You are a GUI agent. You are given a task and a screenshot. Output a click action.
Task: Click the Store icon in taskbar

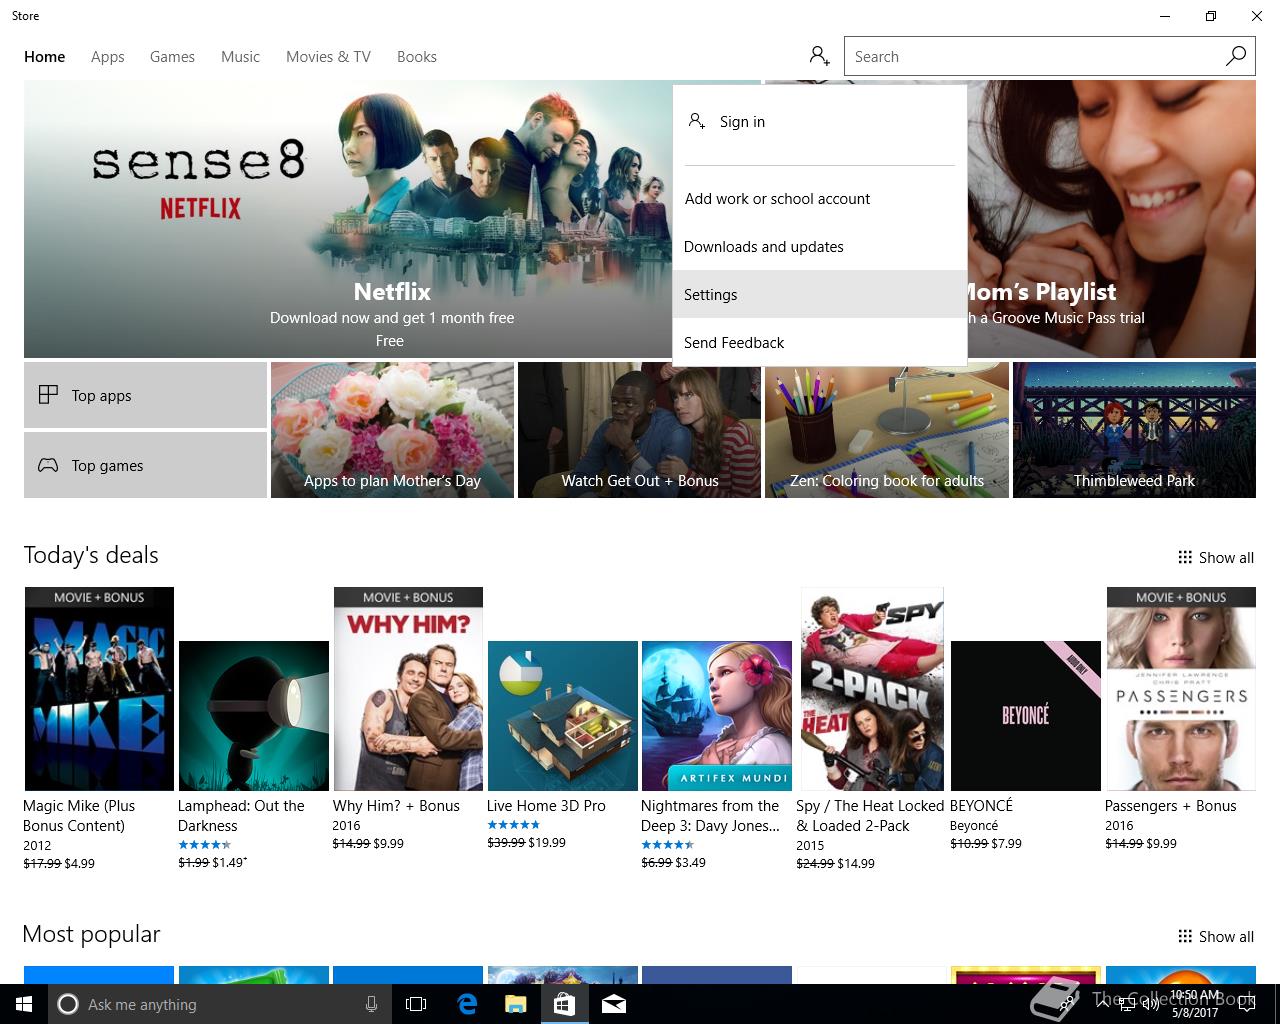tap(564, 1004)
